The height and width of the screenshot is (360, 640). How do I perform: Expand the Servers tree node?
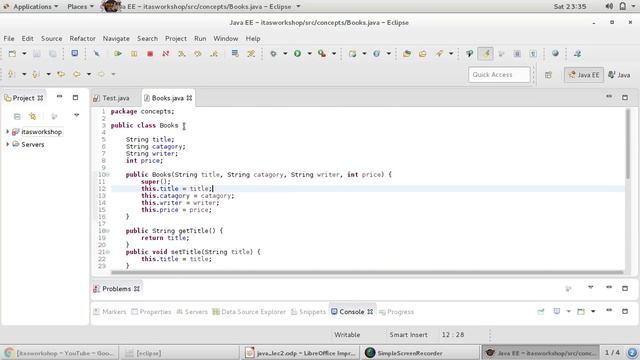[7, 144]
